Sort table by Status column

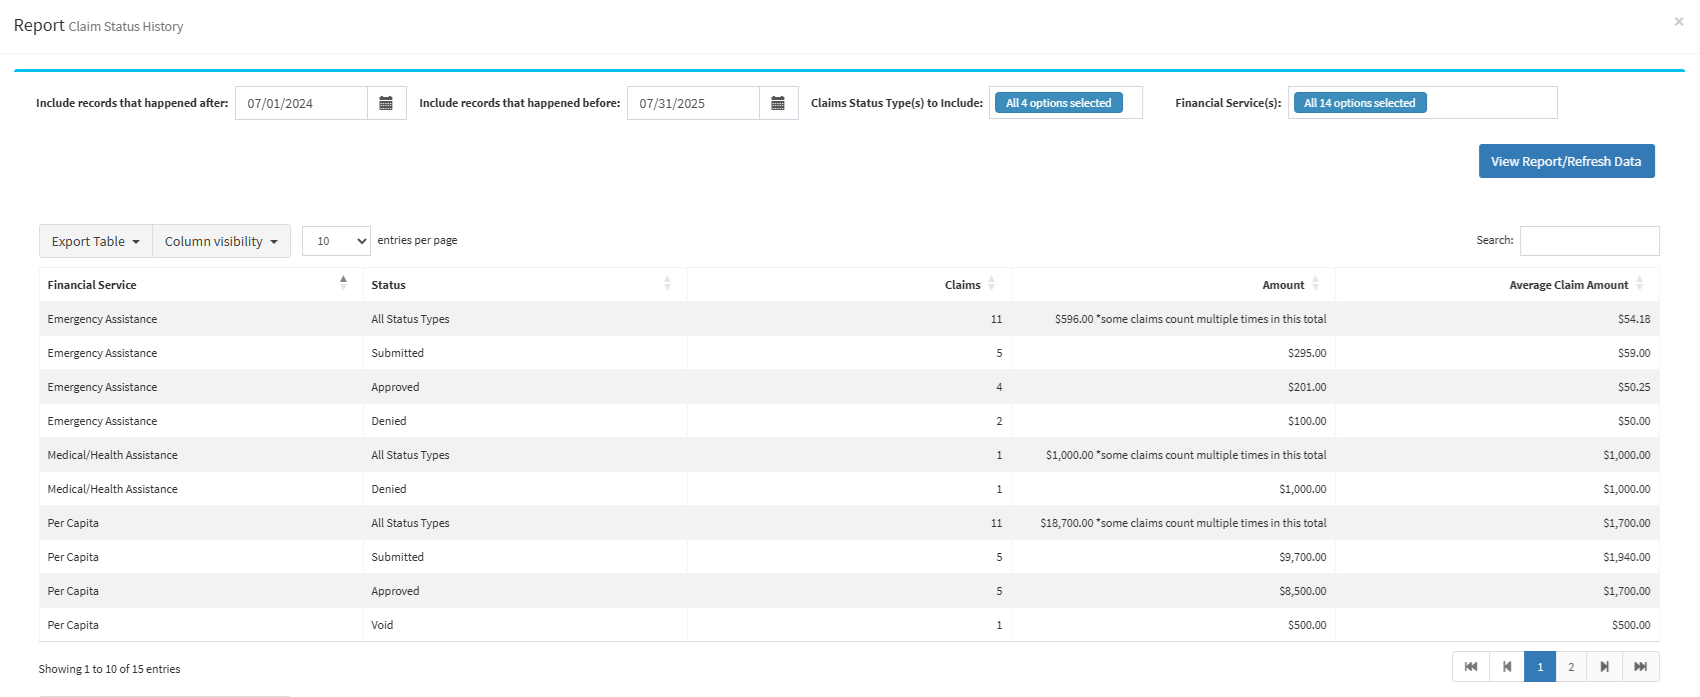click(x=520, y=285)
